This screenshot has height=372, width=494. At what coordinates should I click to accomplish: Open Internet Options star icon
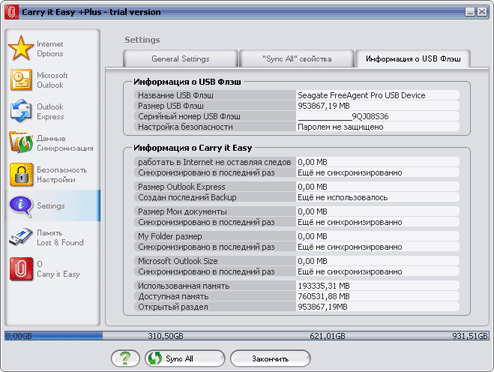[x=21, y=48]
